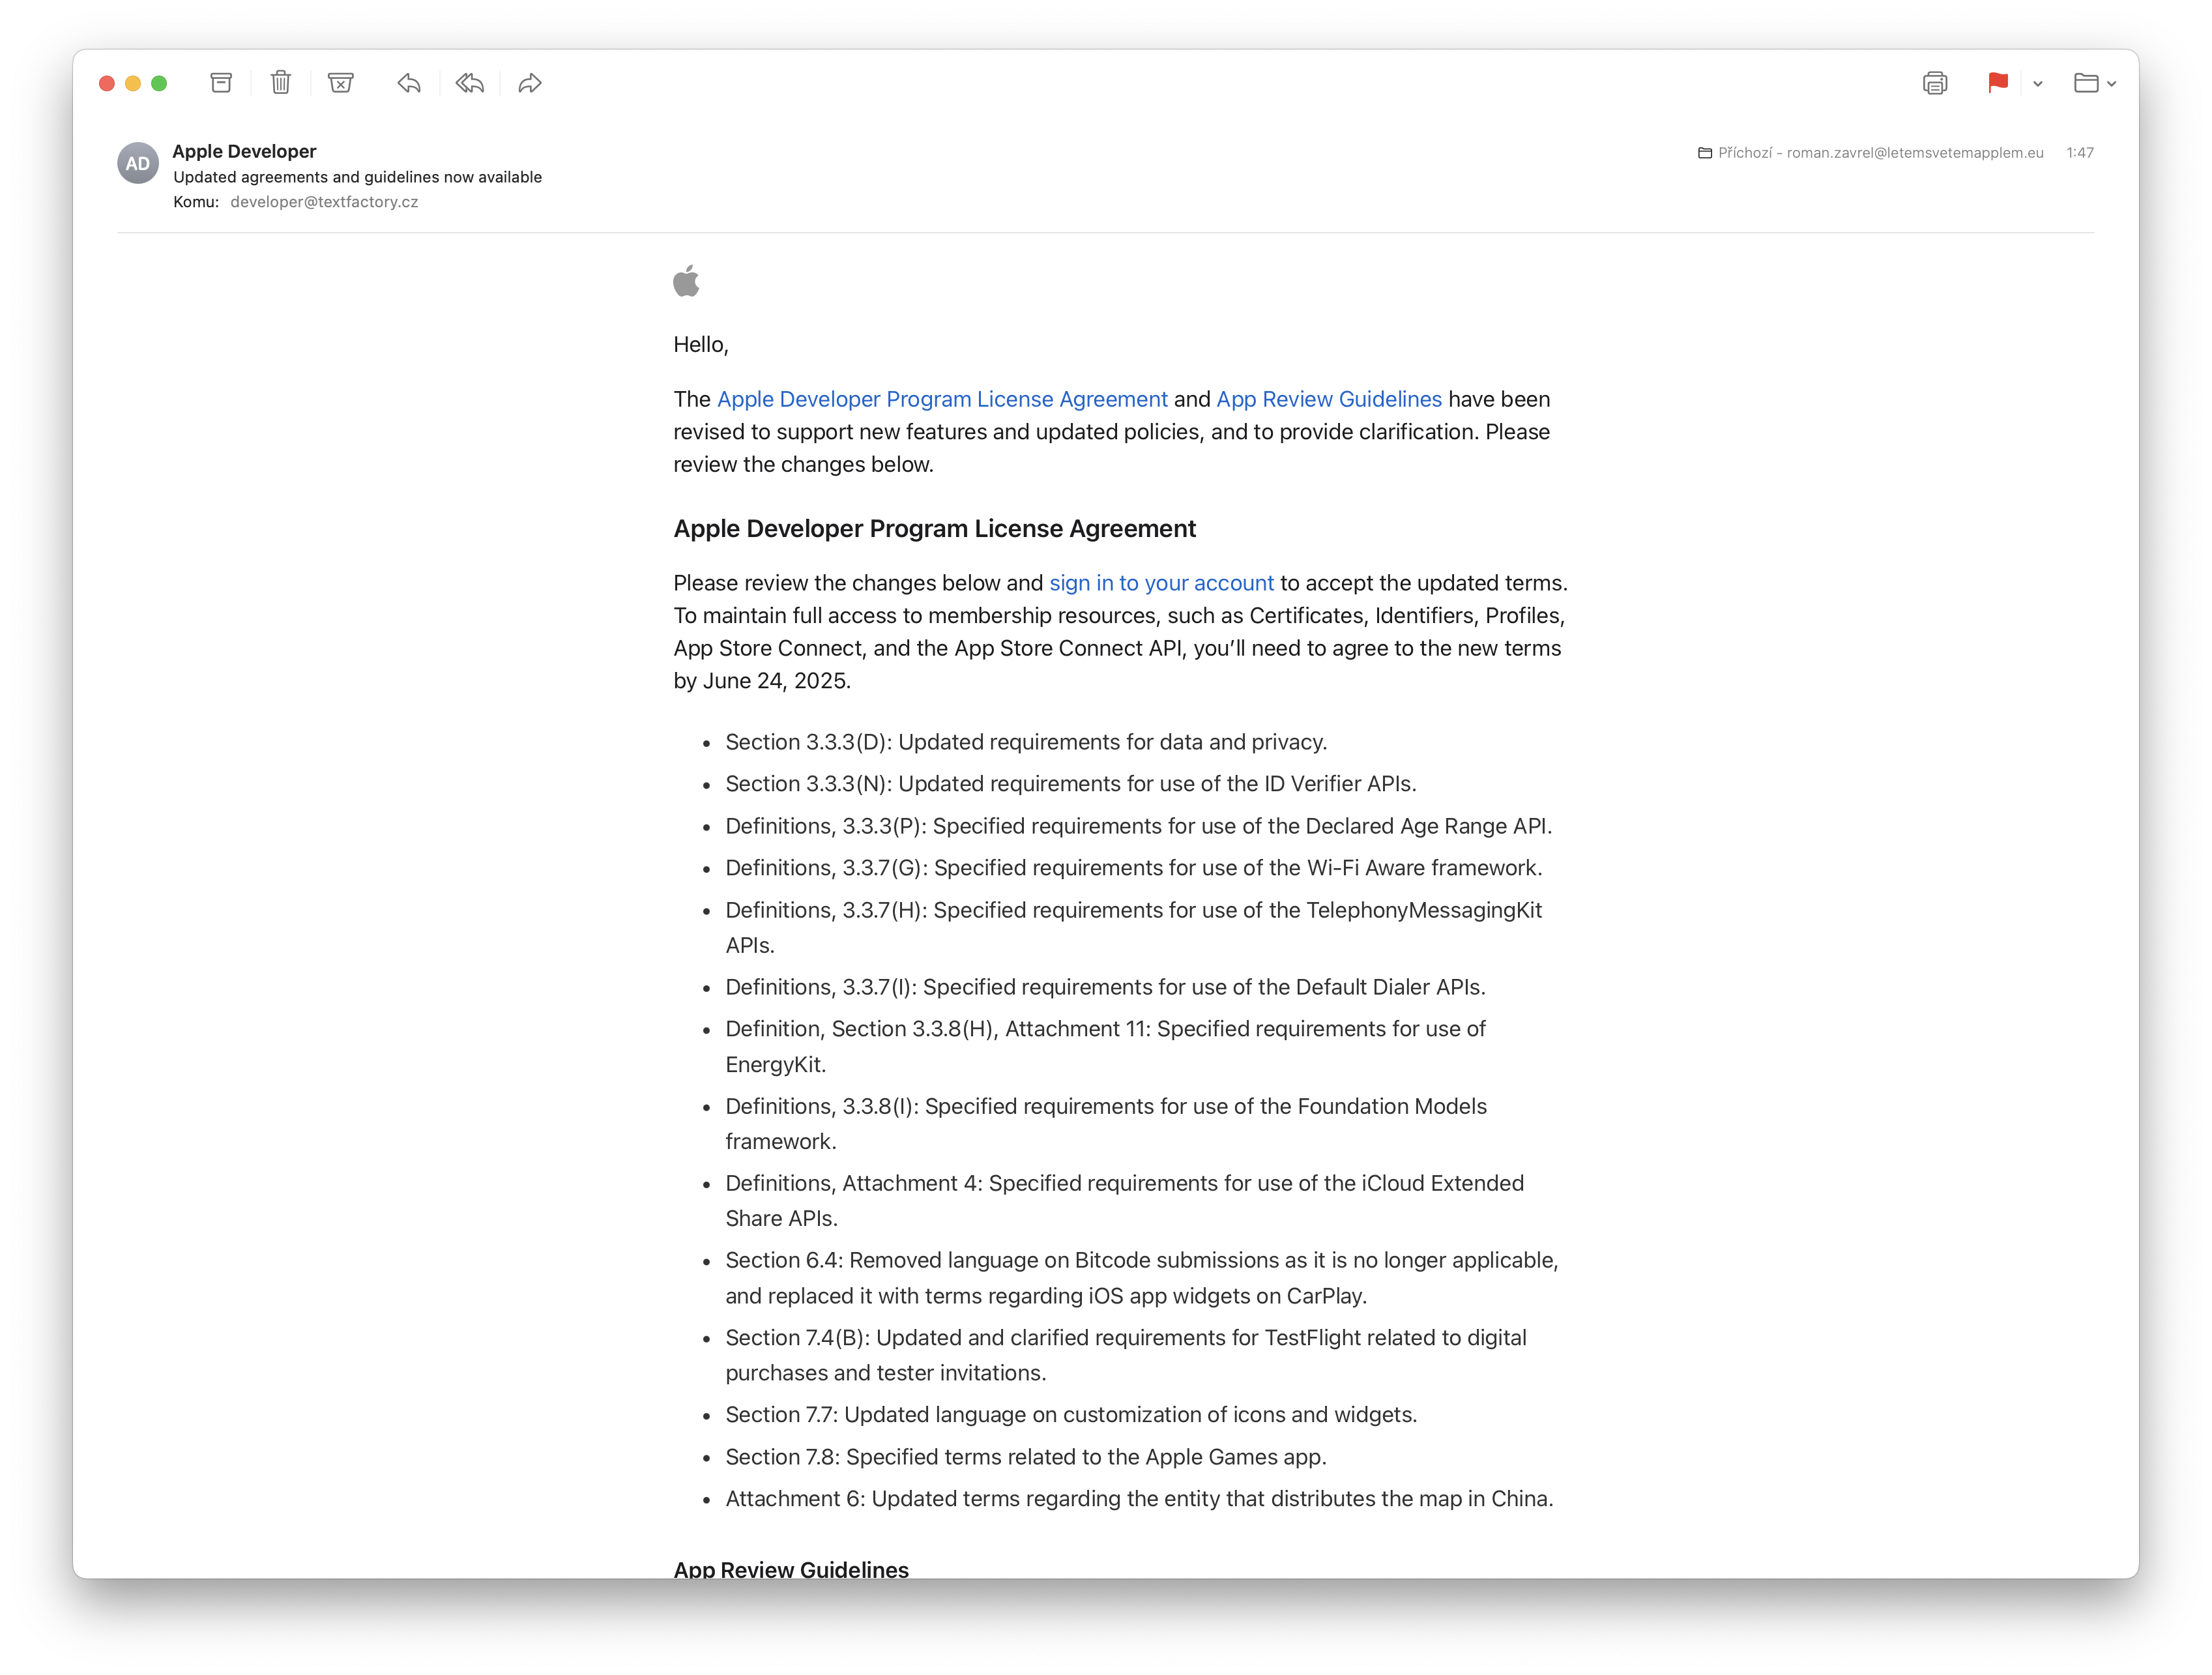Toggle the red flag on message

(1997, 83)
